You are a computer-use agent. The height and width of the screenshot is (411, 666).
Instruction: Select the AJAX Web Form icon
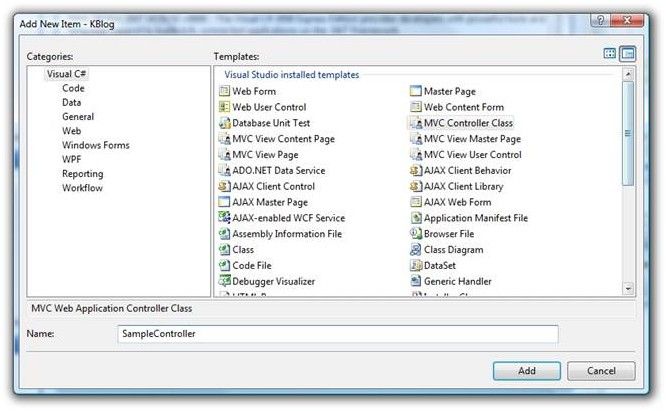[x=416, y=202]
